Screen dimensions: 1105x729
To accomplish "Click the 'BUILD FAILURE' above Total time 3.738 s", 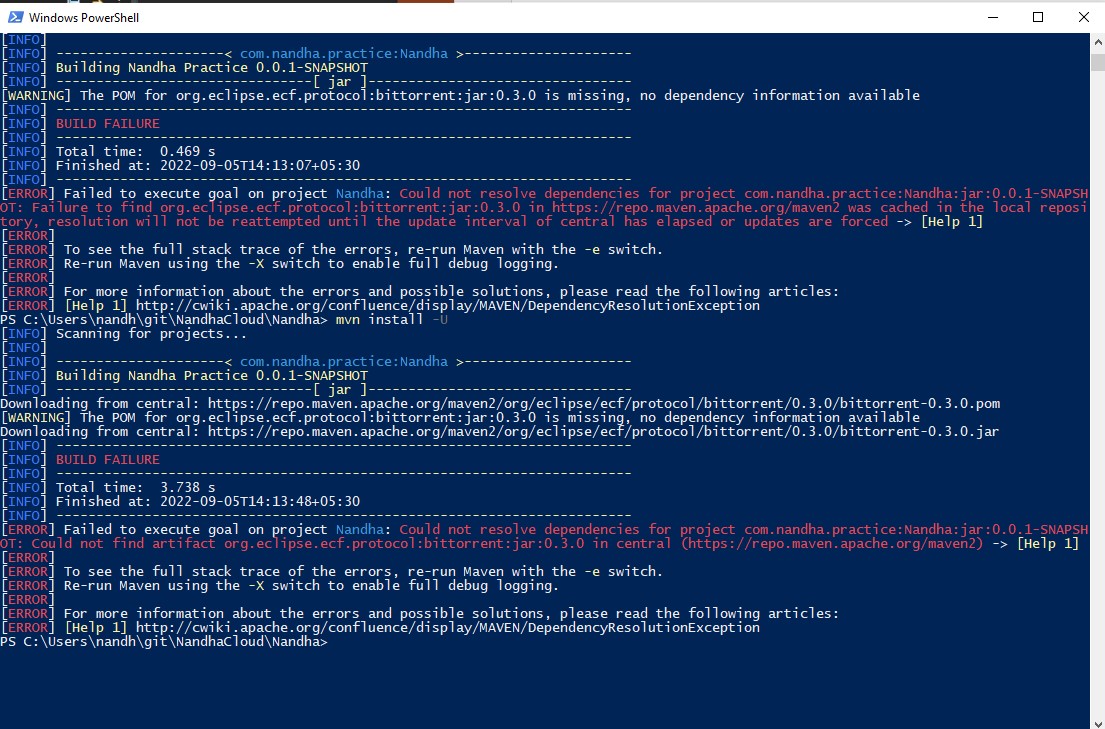I will 108,460.
